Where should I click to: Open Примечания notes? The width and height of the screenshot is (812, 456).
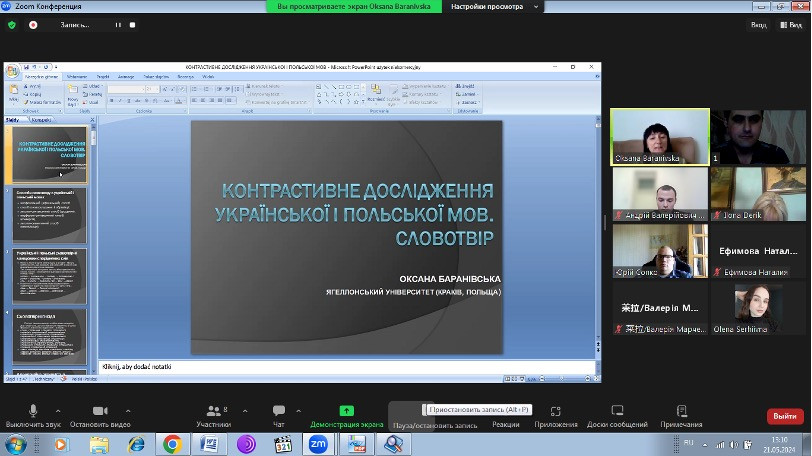pyautogui.click(x=681, y=412)
